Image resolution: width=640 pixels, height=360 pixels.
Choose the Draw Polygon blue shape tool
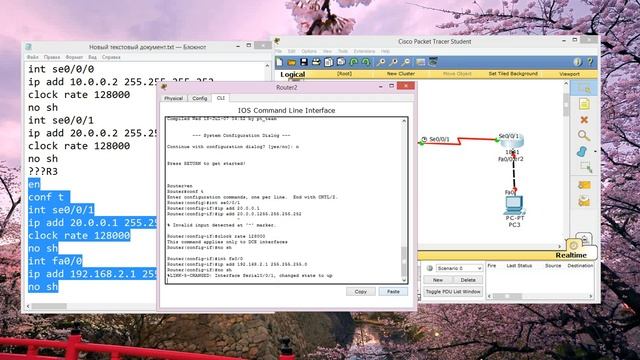[582, 151]
